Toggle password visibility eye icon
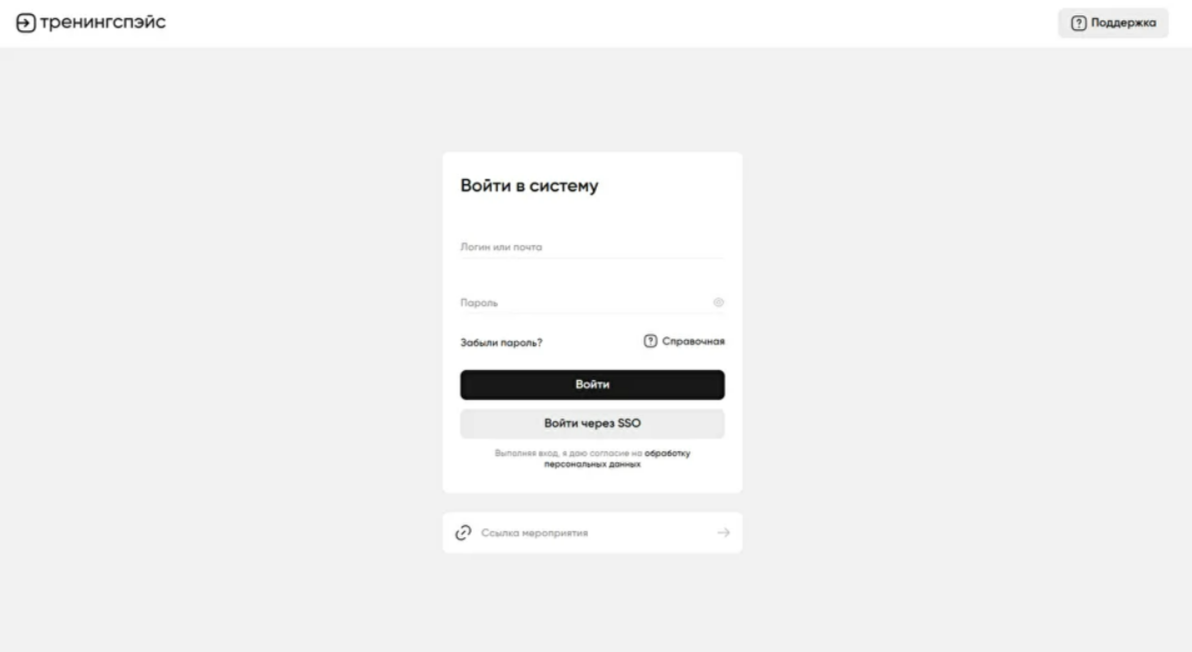Viewport: 1192px width, 652px height. pyautogui.click(x=719, y=302)
